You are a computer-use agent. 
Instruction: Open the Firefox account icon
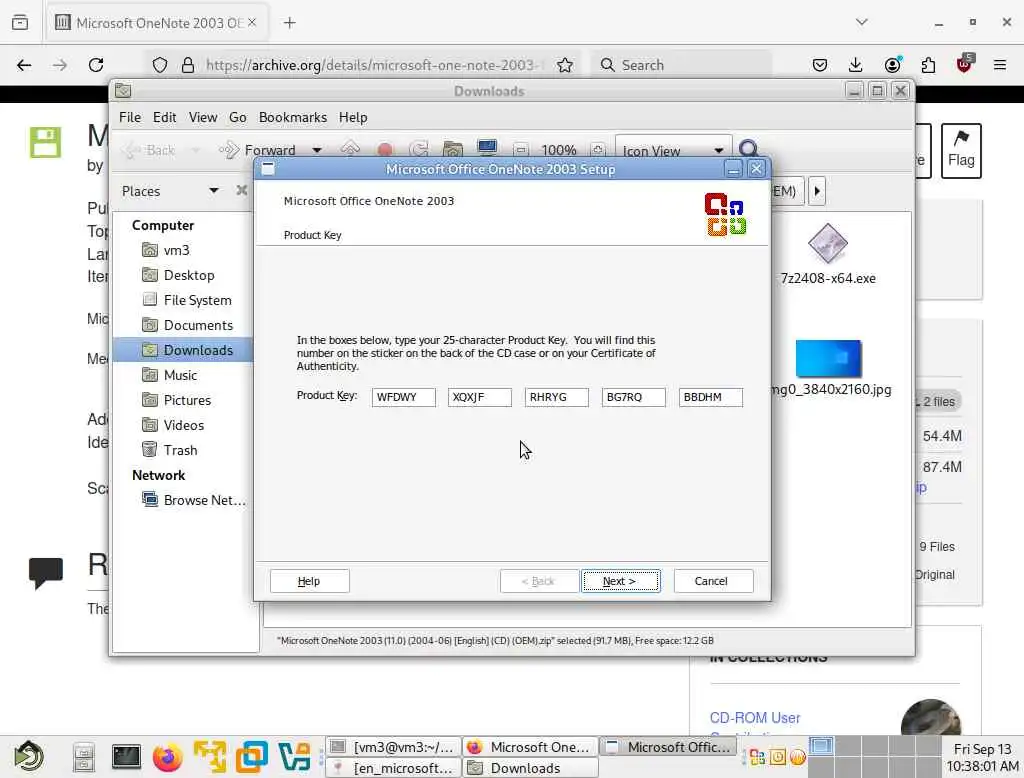[x=892, y=65]
